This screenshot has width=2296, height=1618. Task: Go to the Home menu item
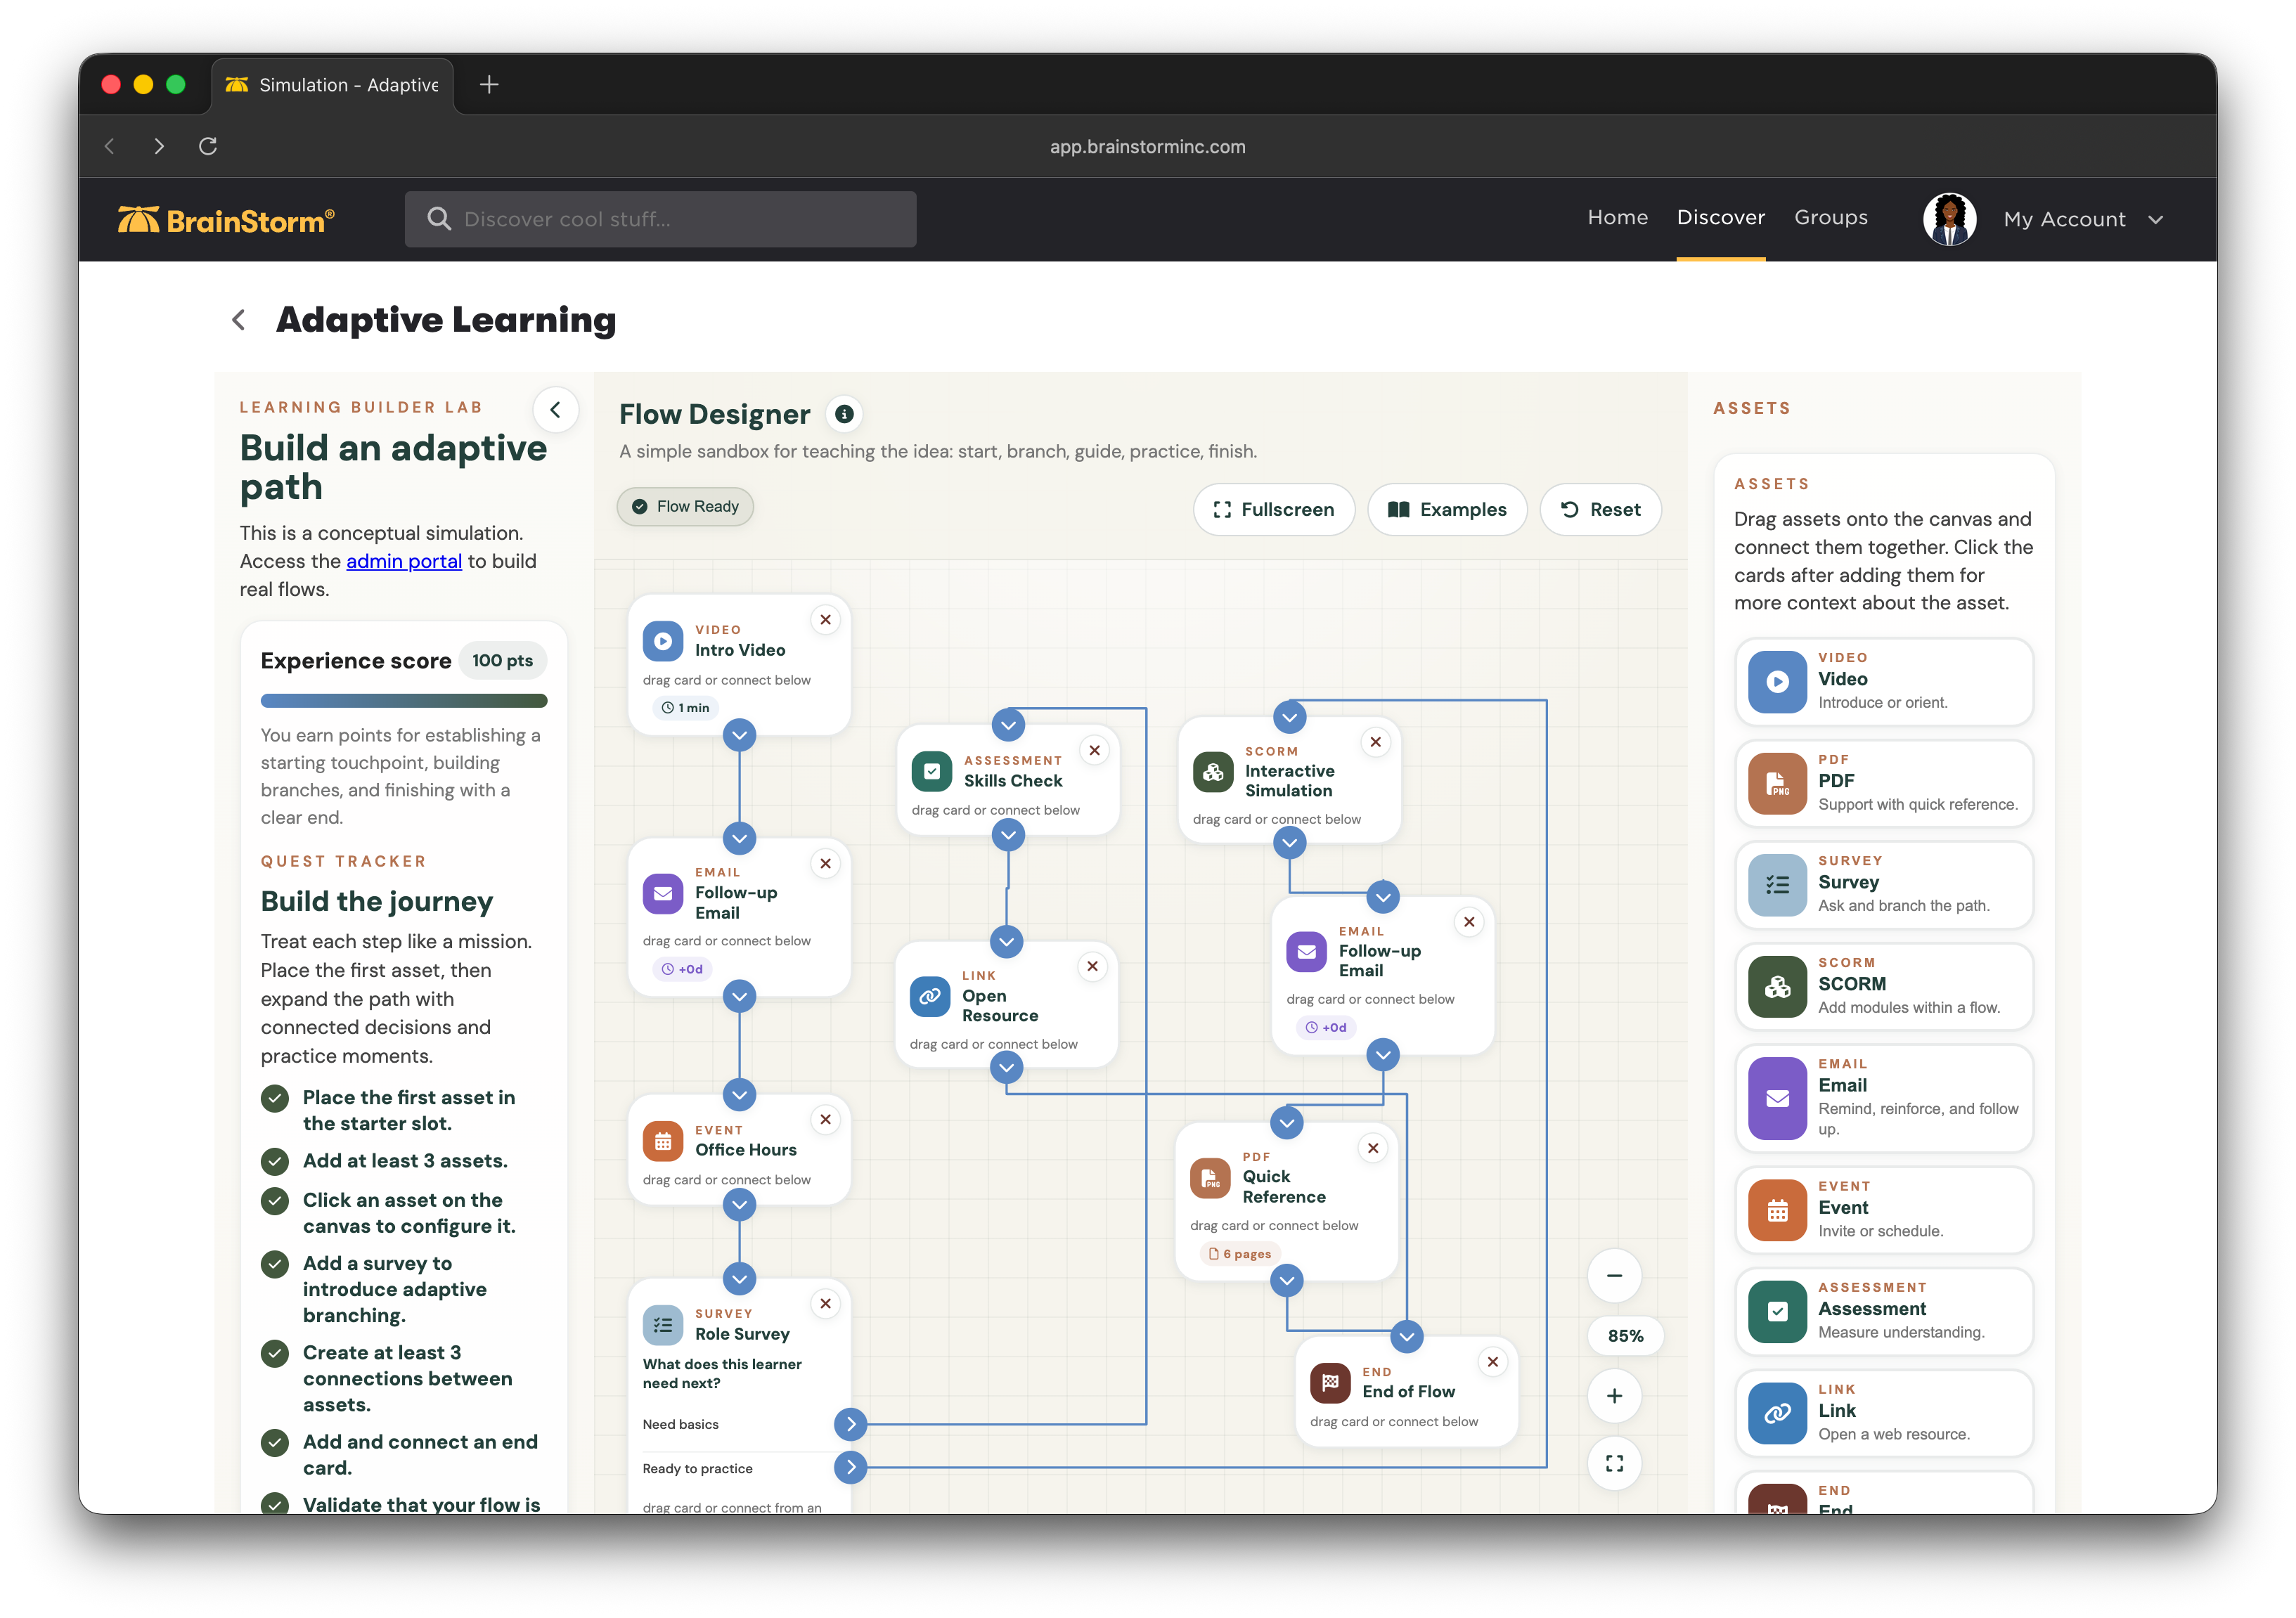click(x=1617, y=217)
